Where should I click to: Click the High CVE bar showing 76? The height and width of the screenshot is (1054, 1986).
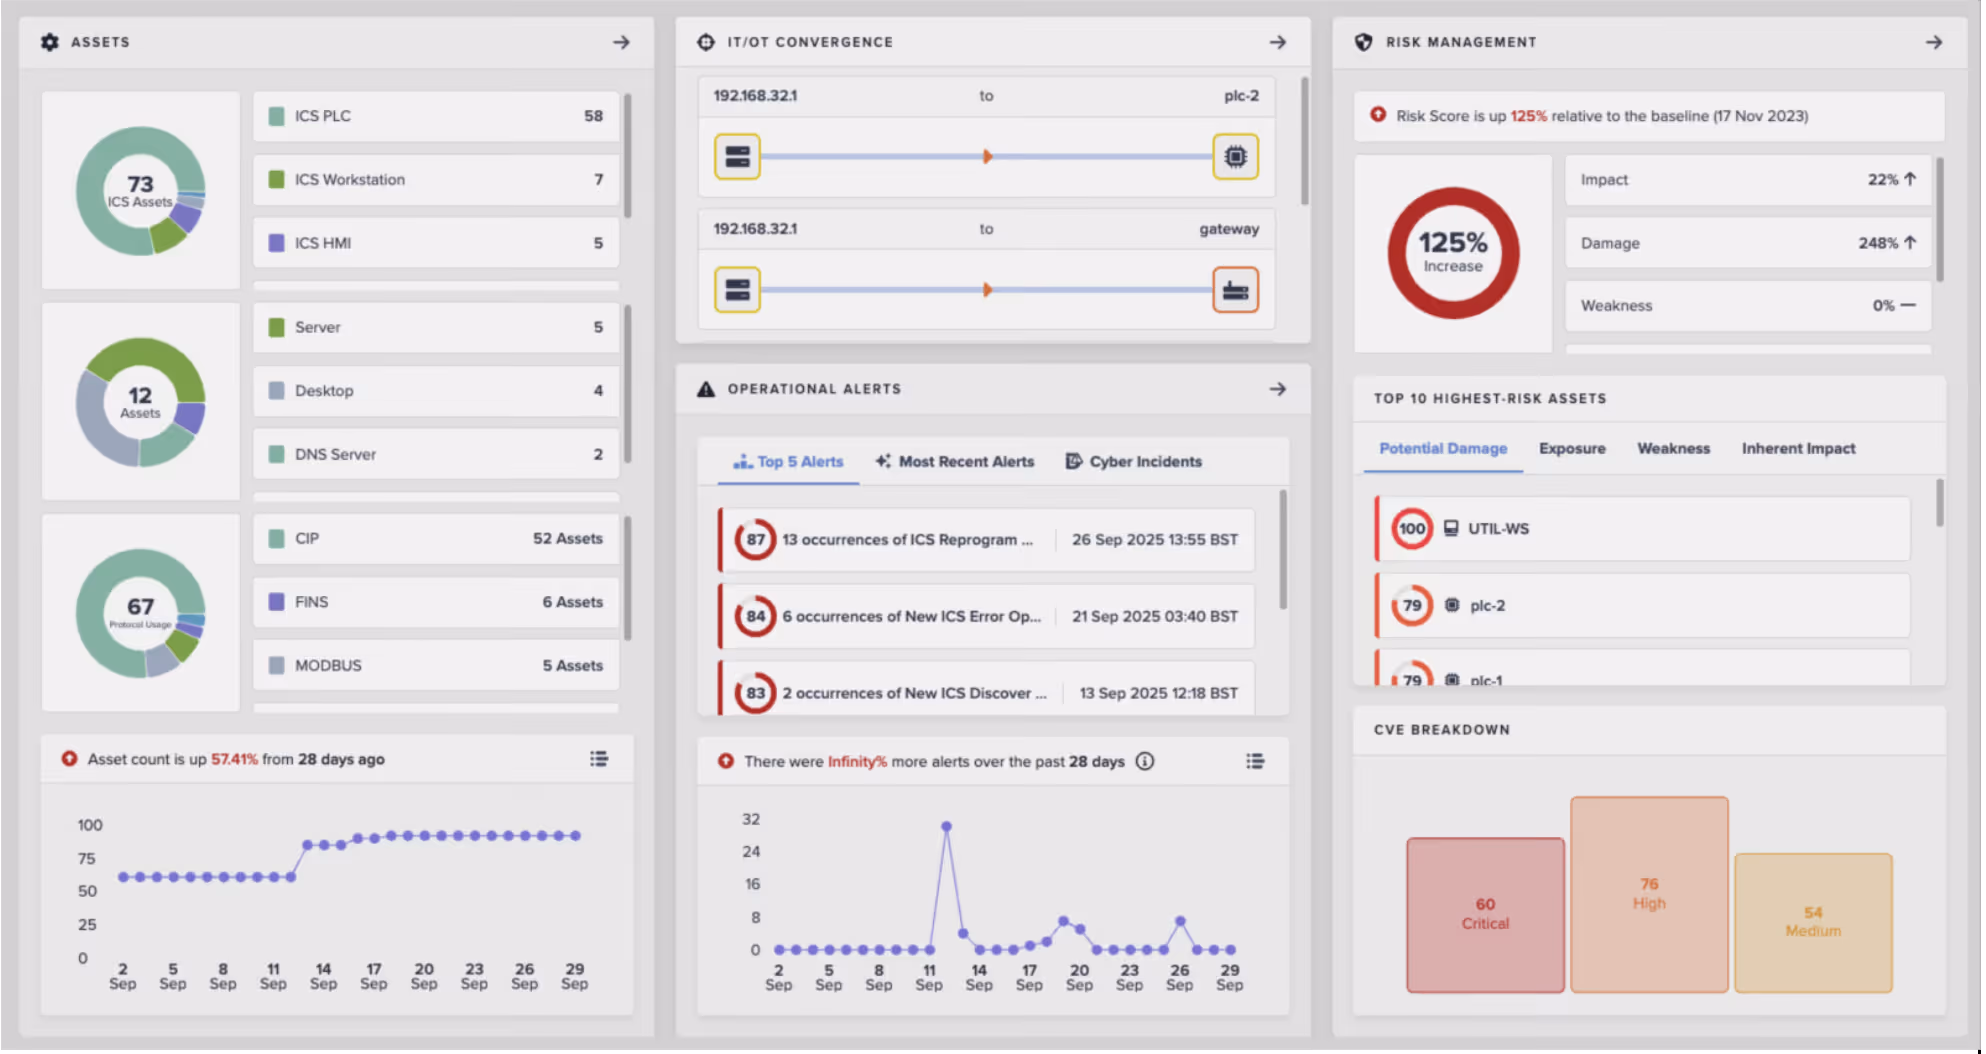click(1649, 894)
